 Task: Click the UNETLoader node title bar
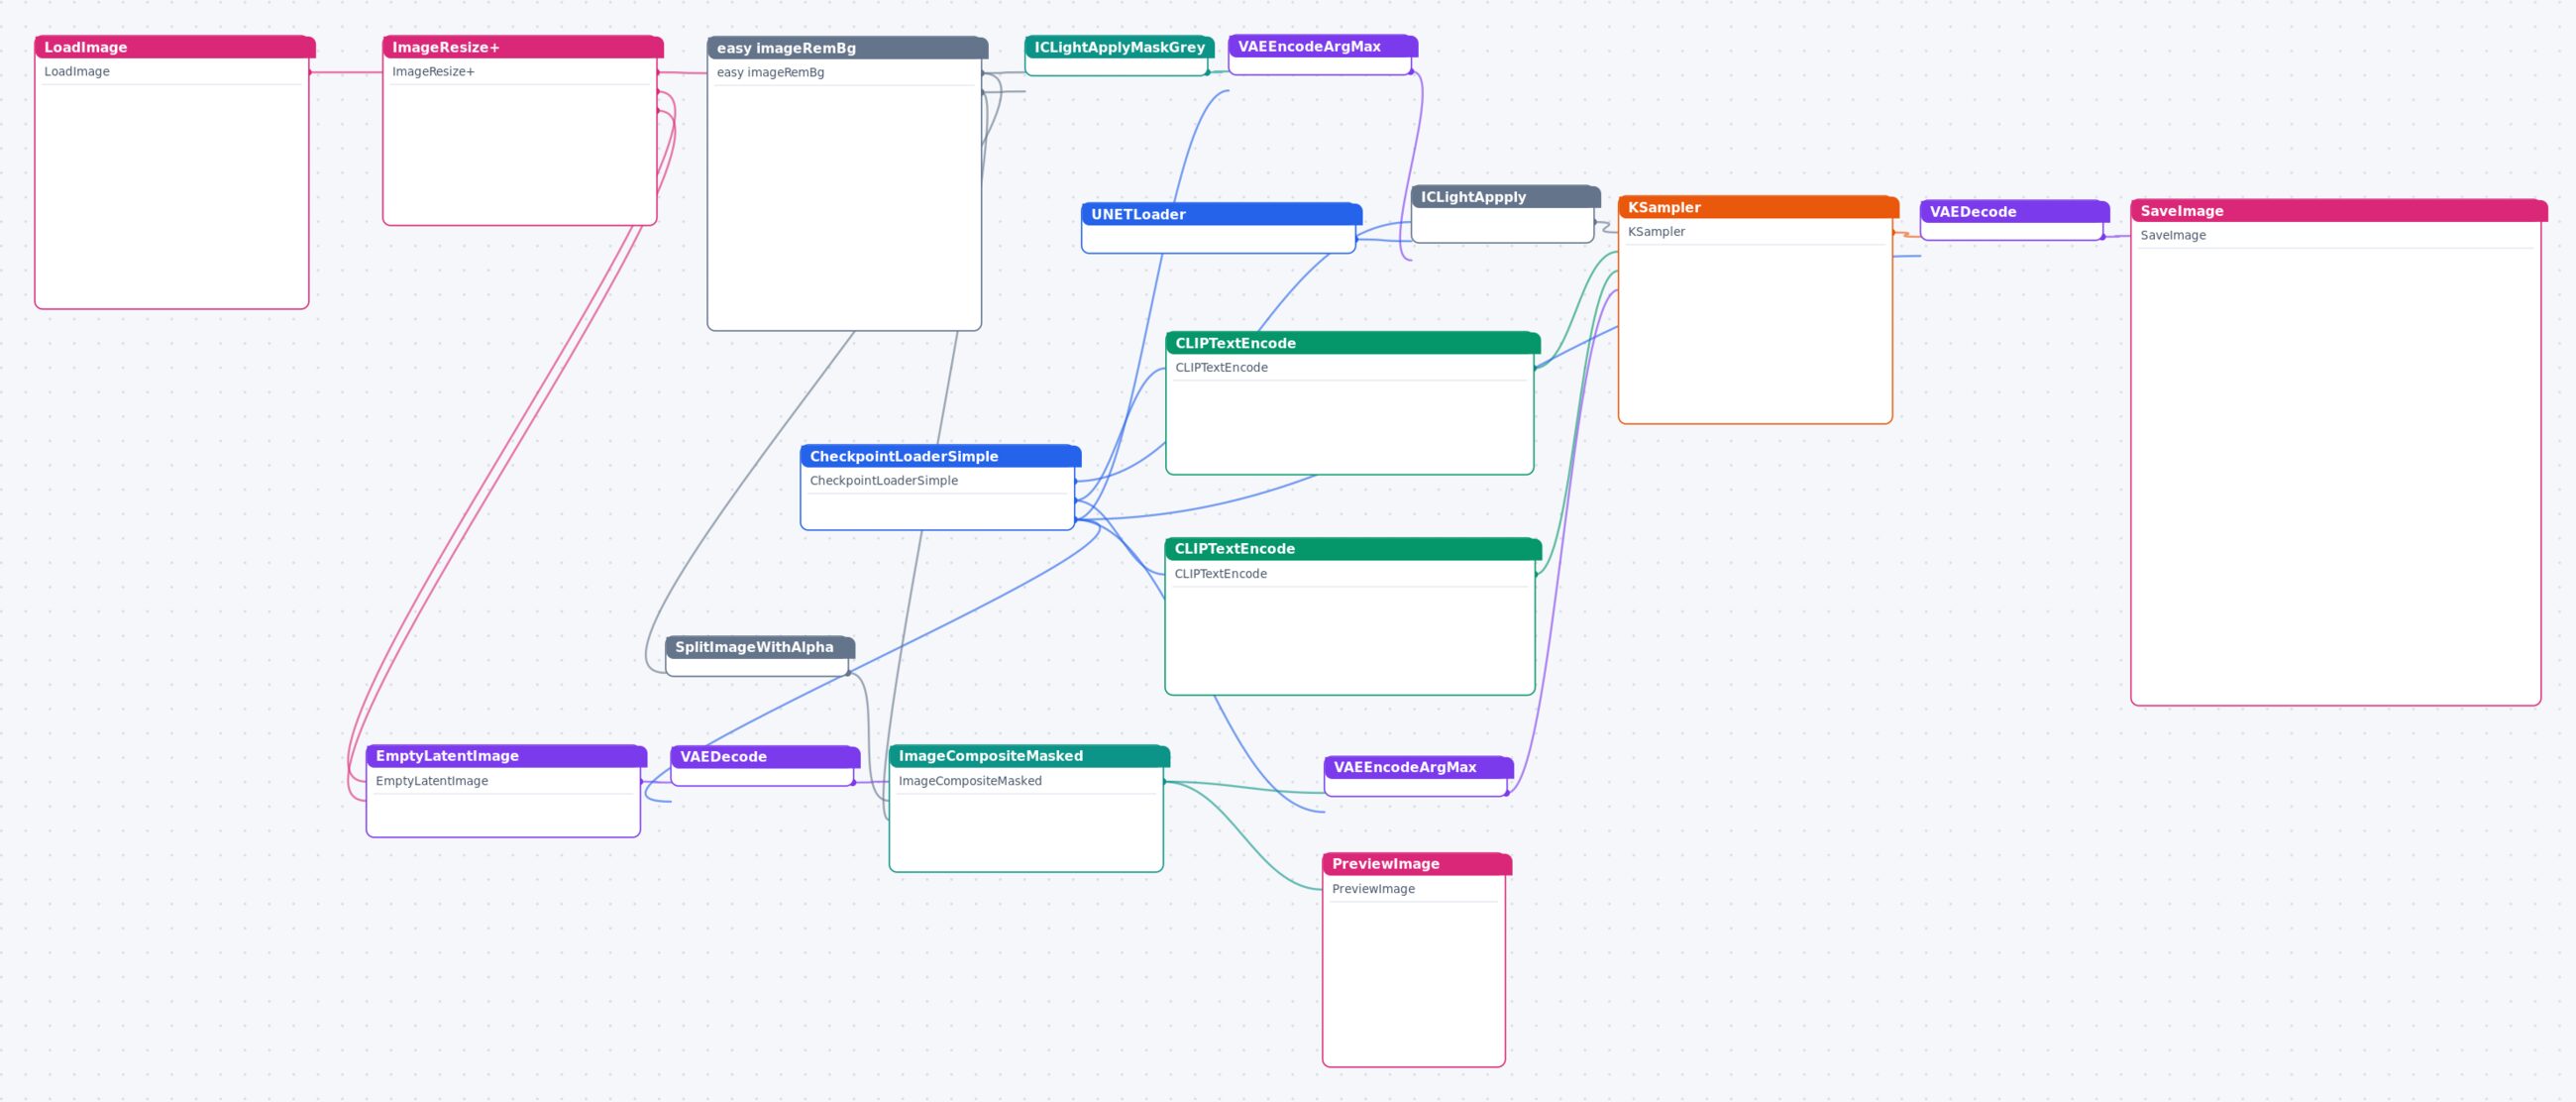point(1222,214)
